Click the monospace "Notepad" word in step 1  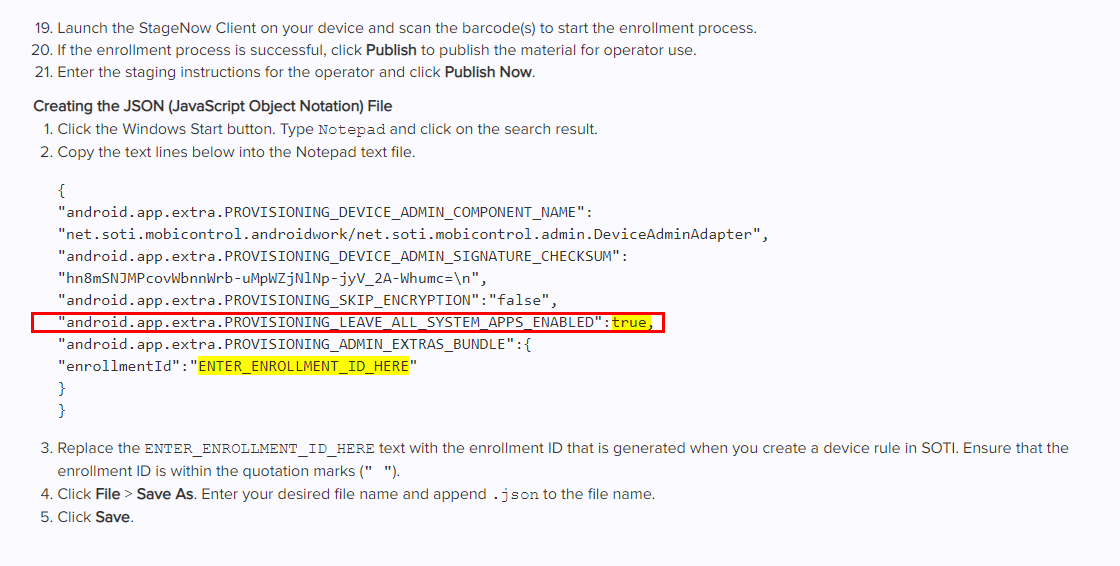pos(351,129)
